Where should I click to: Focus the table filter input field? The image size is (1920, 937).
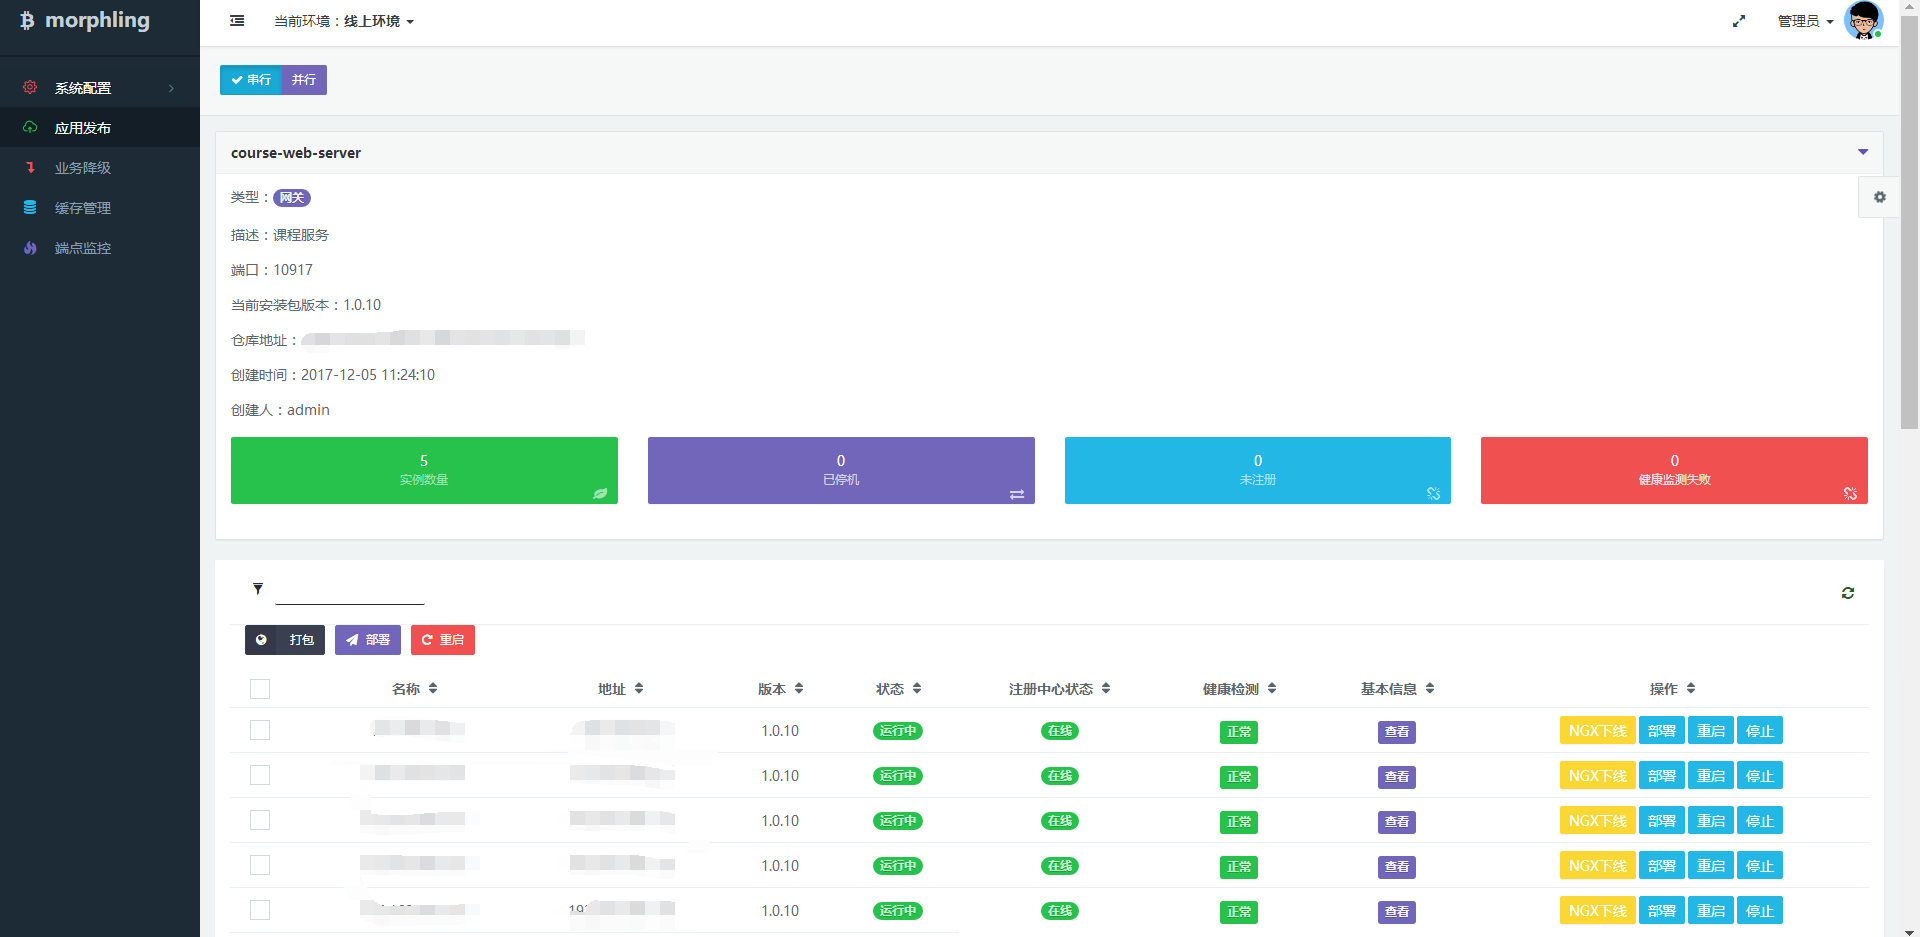point(350,590)
